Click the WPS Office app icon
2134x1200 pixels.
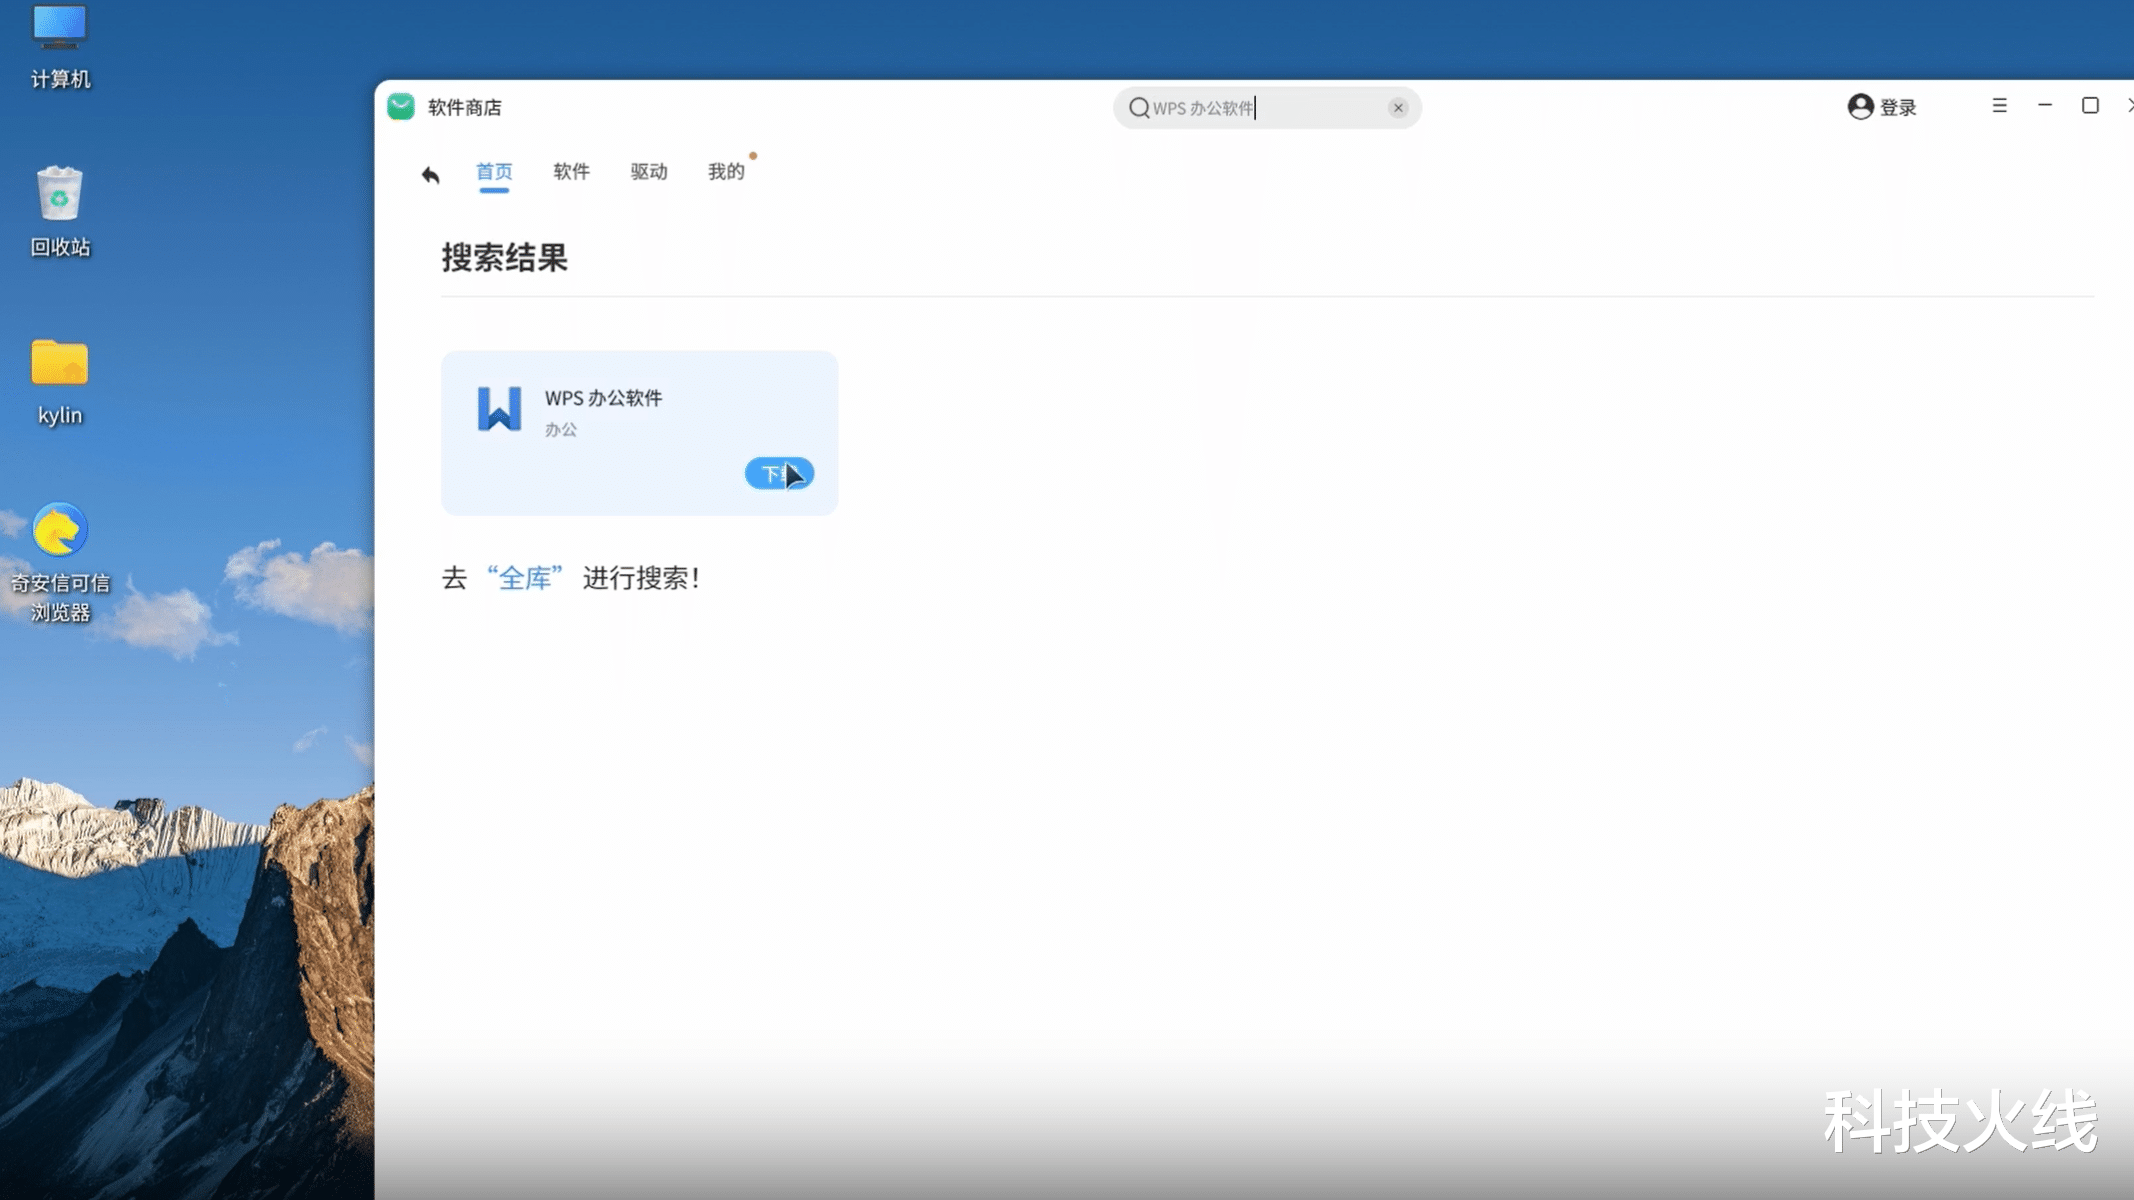(499, 408)
